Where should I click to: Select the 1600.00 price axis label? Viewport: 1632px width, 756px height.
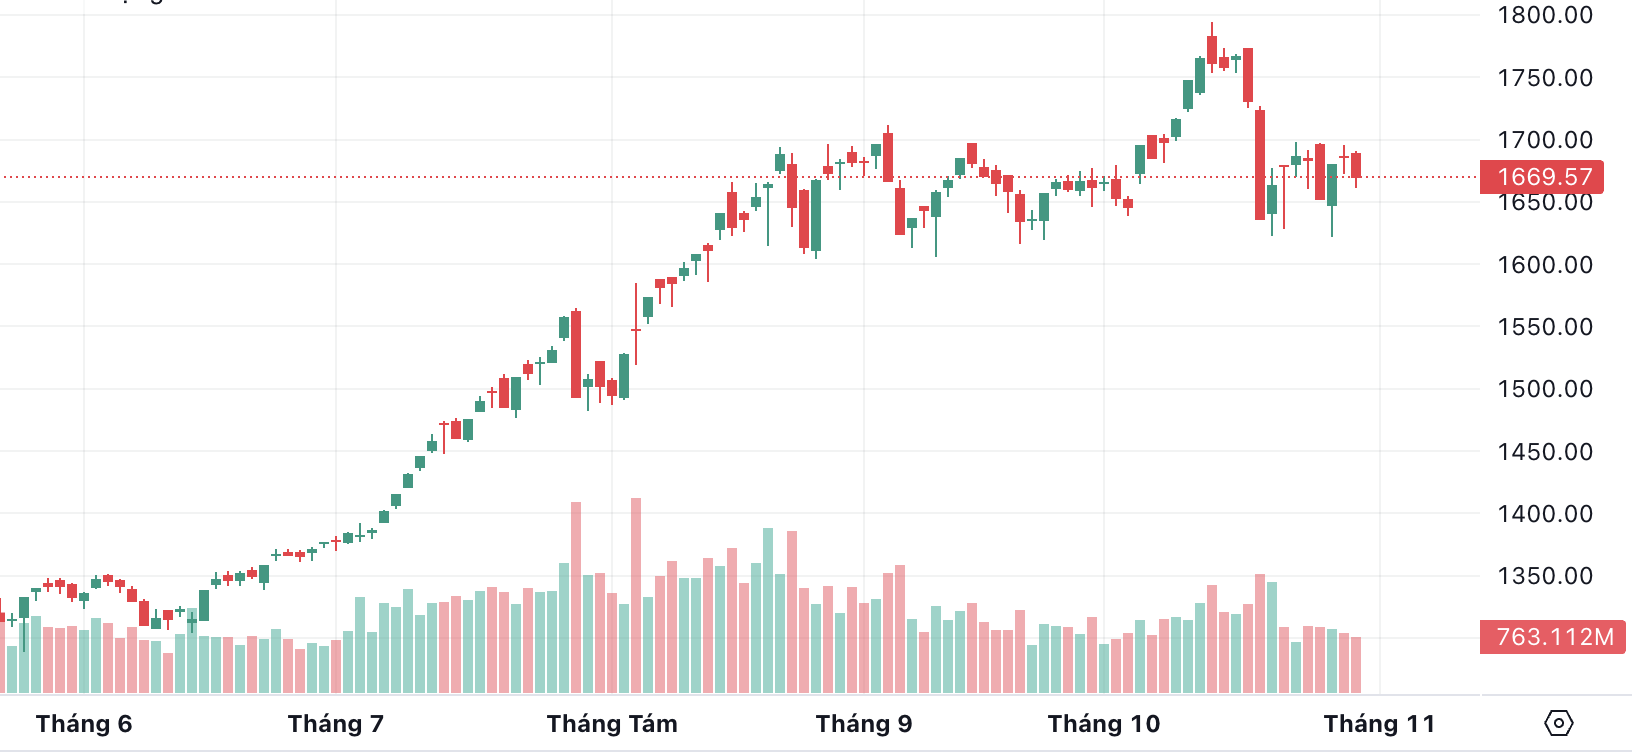1544,265
